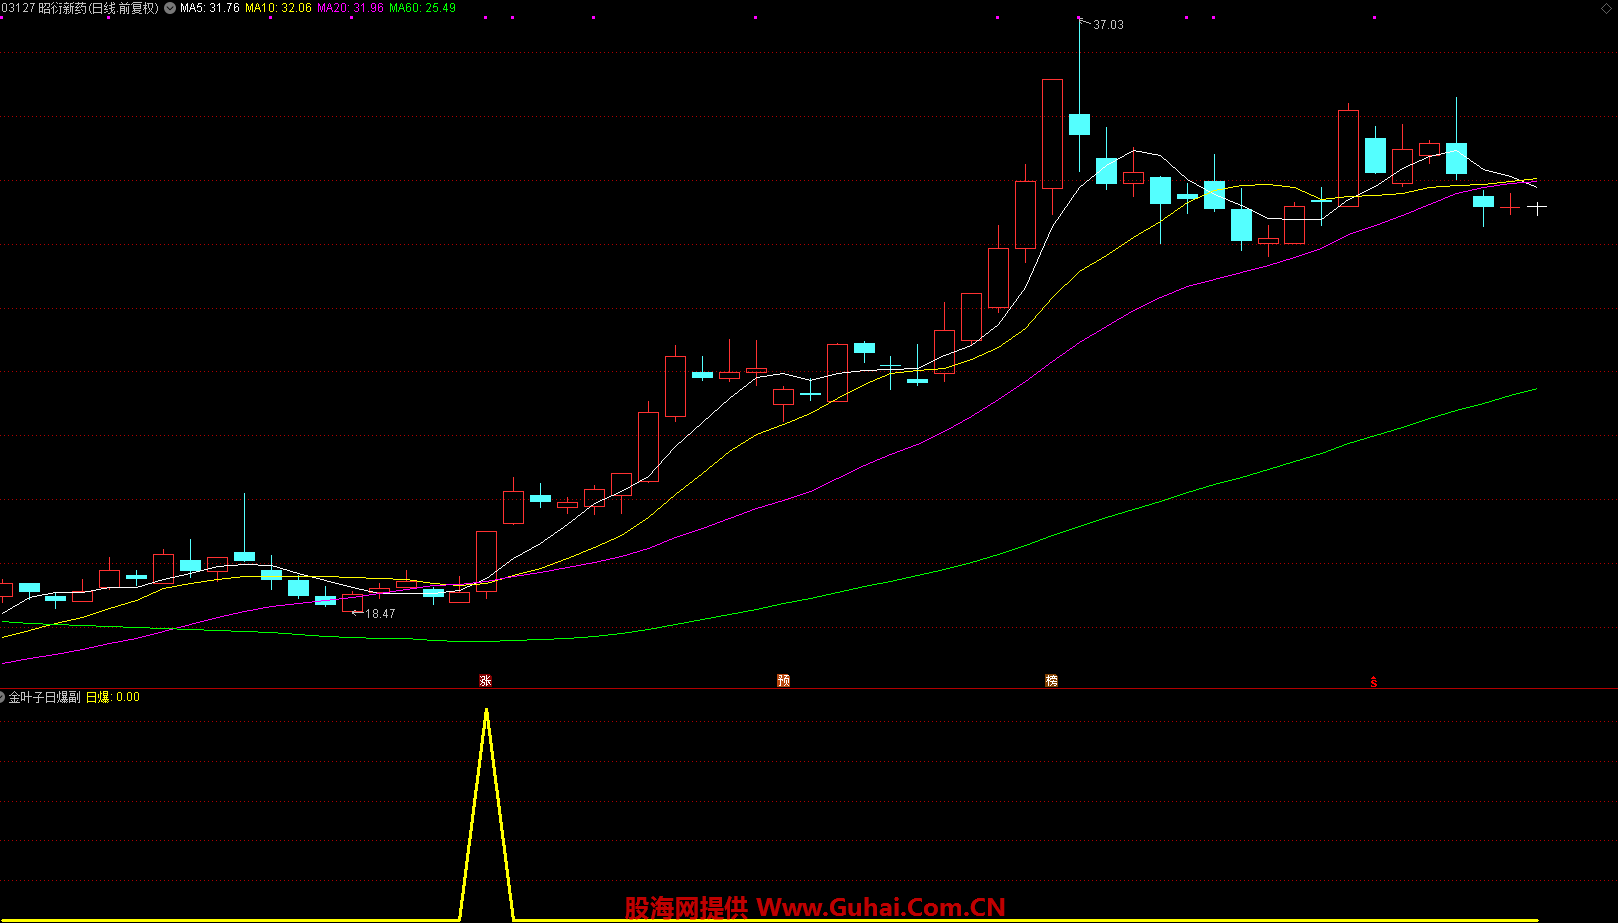Open the round arrow before 金叶子日爆副
The height and width of the screenshot is (923, 1618).
(x=2, y=697)
